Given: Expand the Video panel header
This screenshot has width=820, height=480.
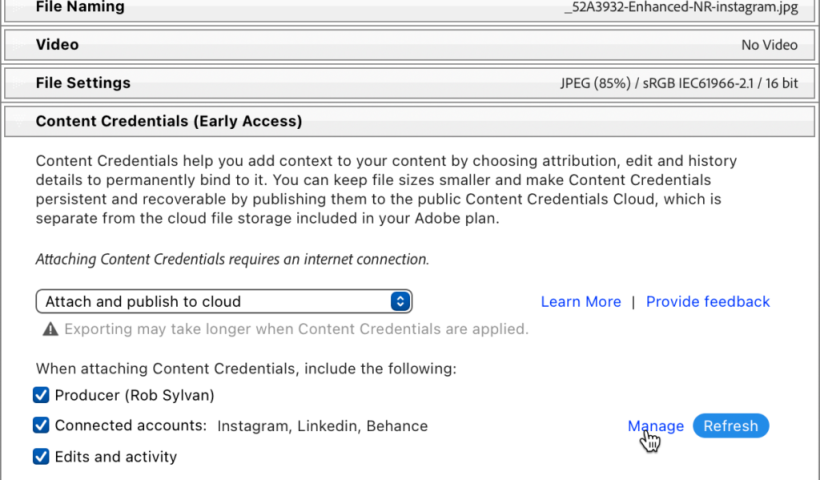Looking at the screenshot, I should coord(57,45).
